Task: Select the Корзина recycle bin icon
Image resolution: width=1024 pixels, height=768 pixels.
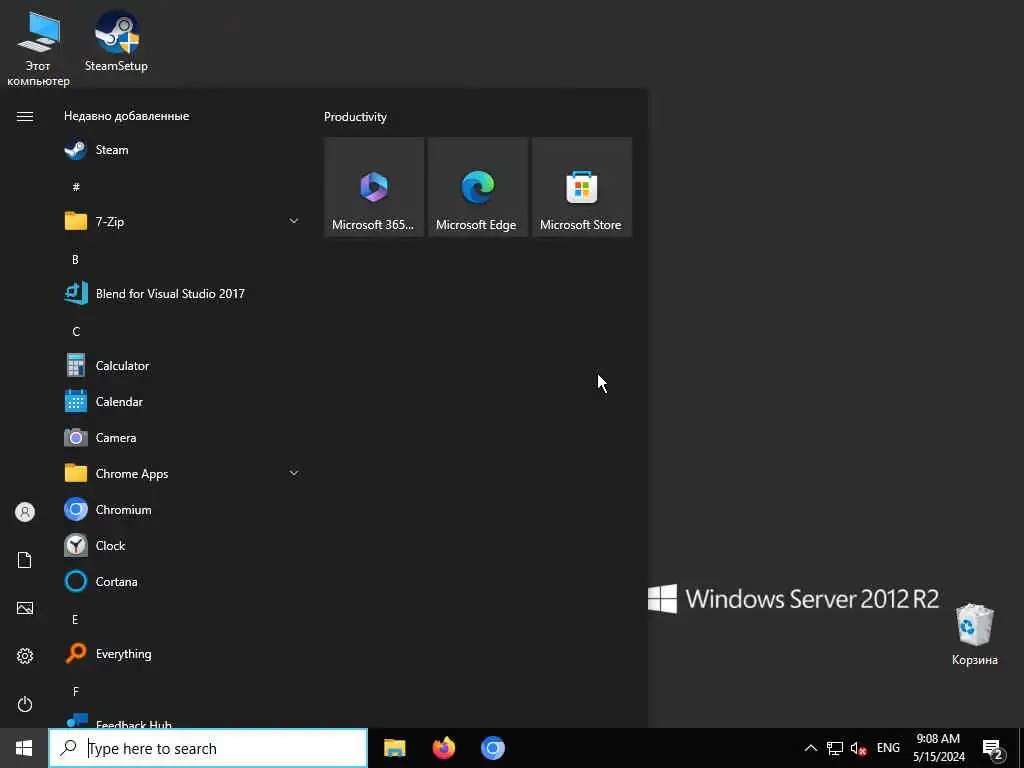Action: (x=974, y=635)
